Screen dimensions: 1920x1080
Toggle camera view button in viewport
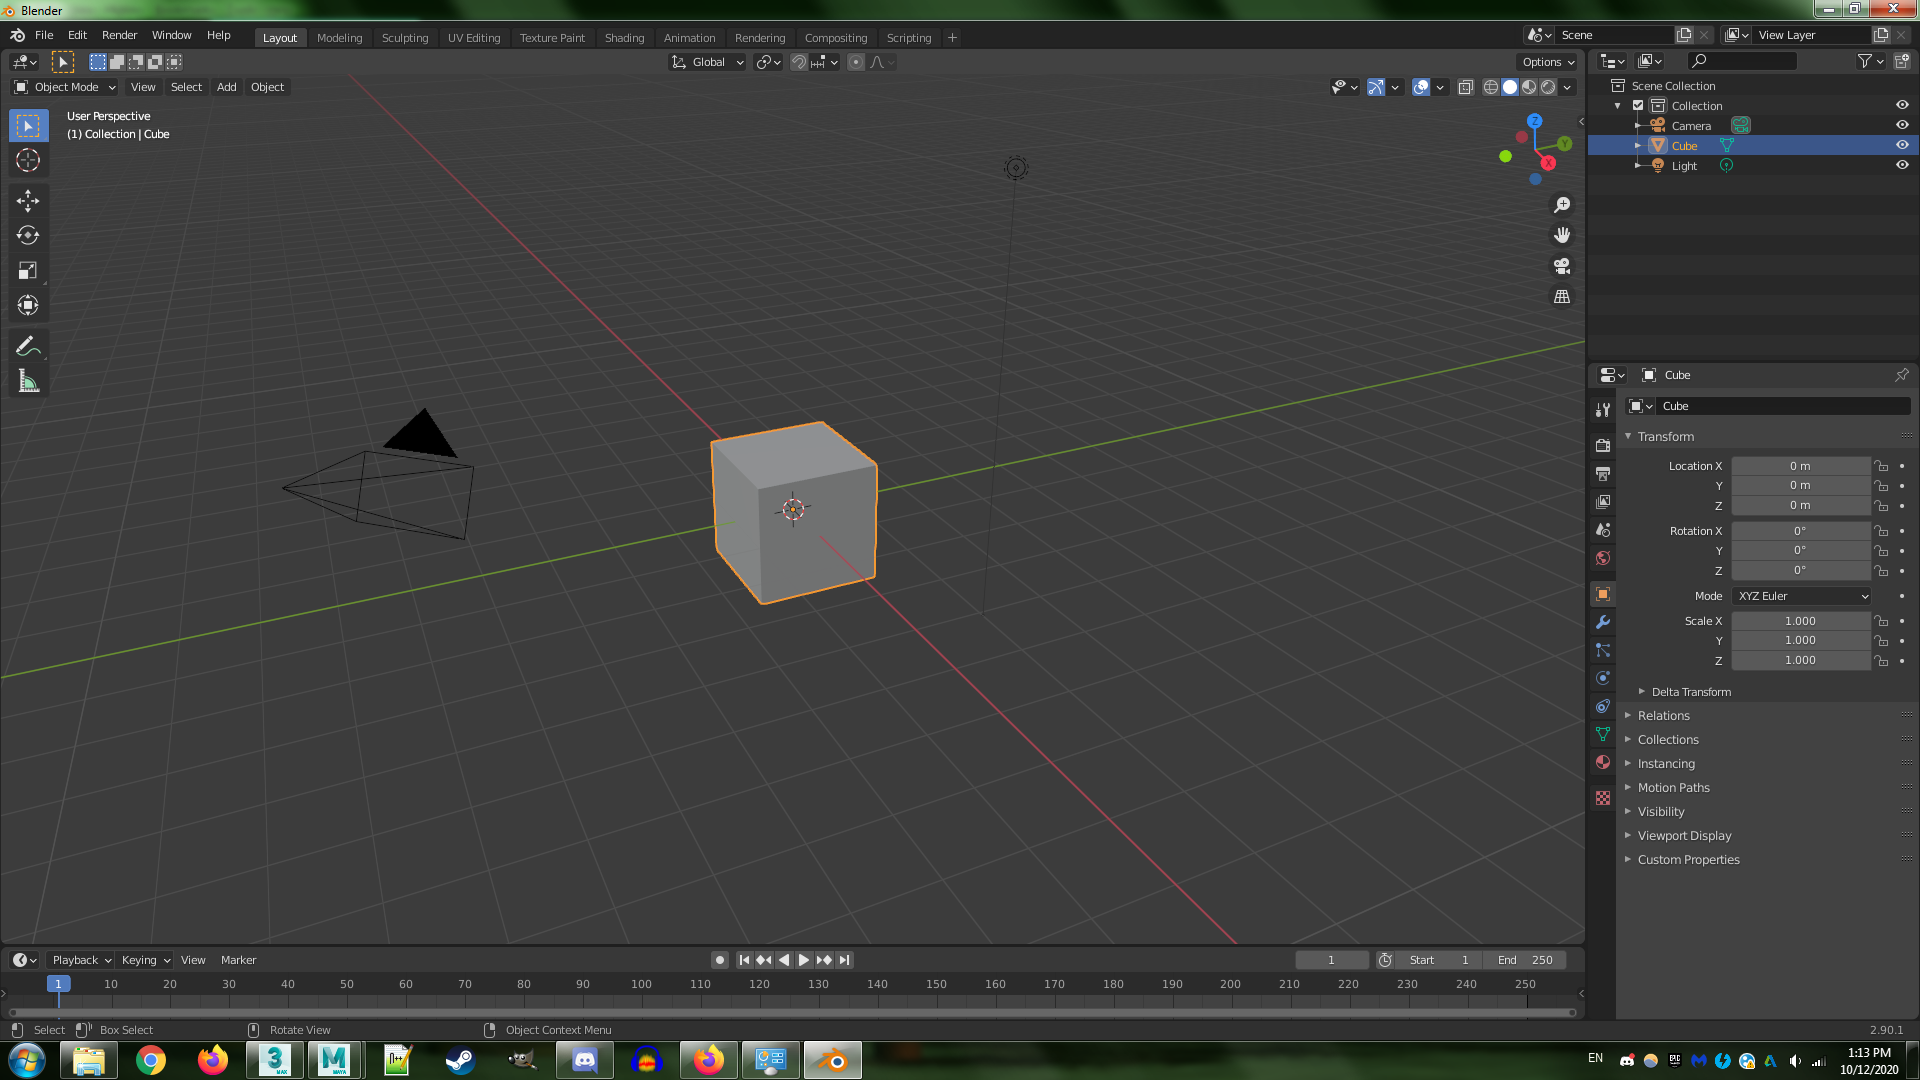[x=1562, y=266]
